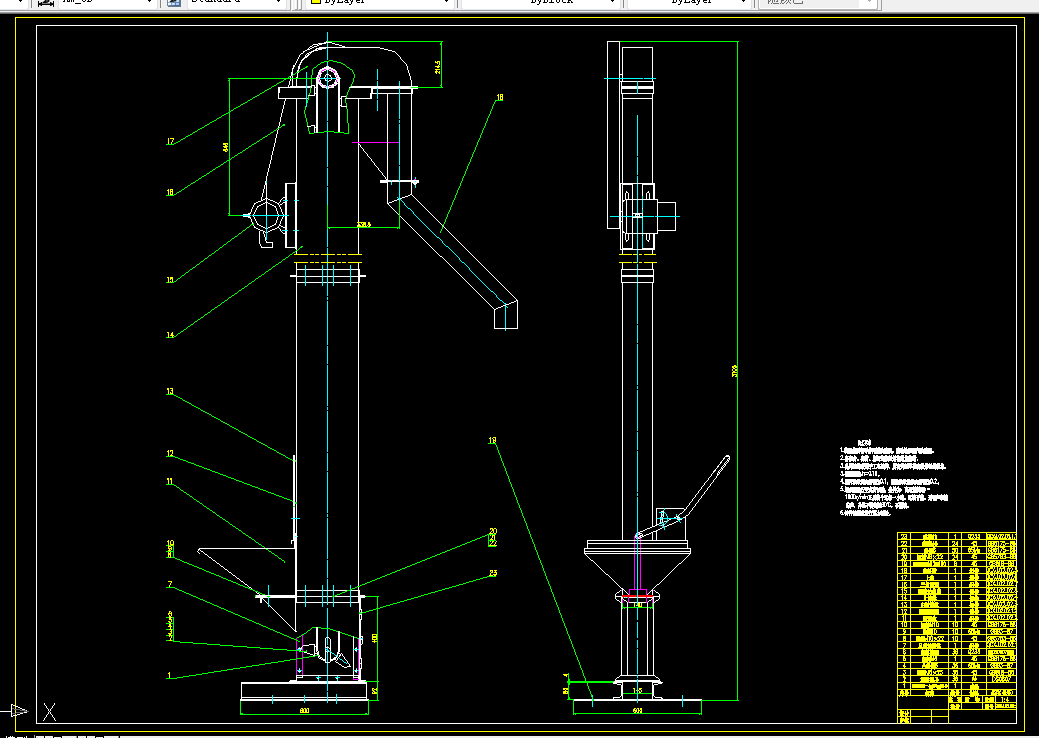Select callout number 13 label
Viewport: 1039px width, 738px height.
tap(170, 392)
